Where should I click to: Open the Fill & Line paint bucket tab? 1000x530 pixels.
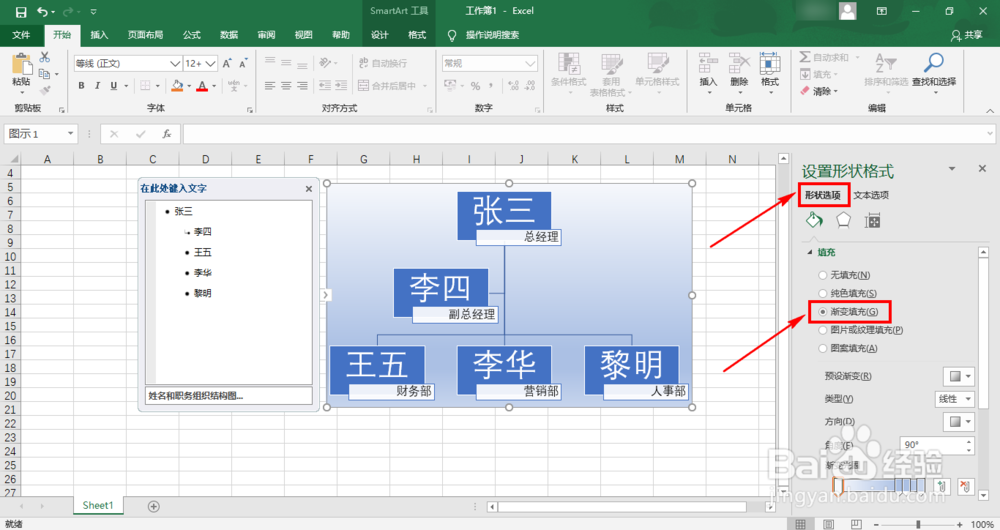[x=814, y=221]
